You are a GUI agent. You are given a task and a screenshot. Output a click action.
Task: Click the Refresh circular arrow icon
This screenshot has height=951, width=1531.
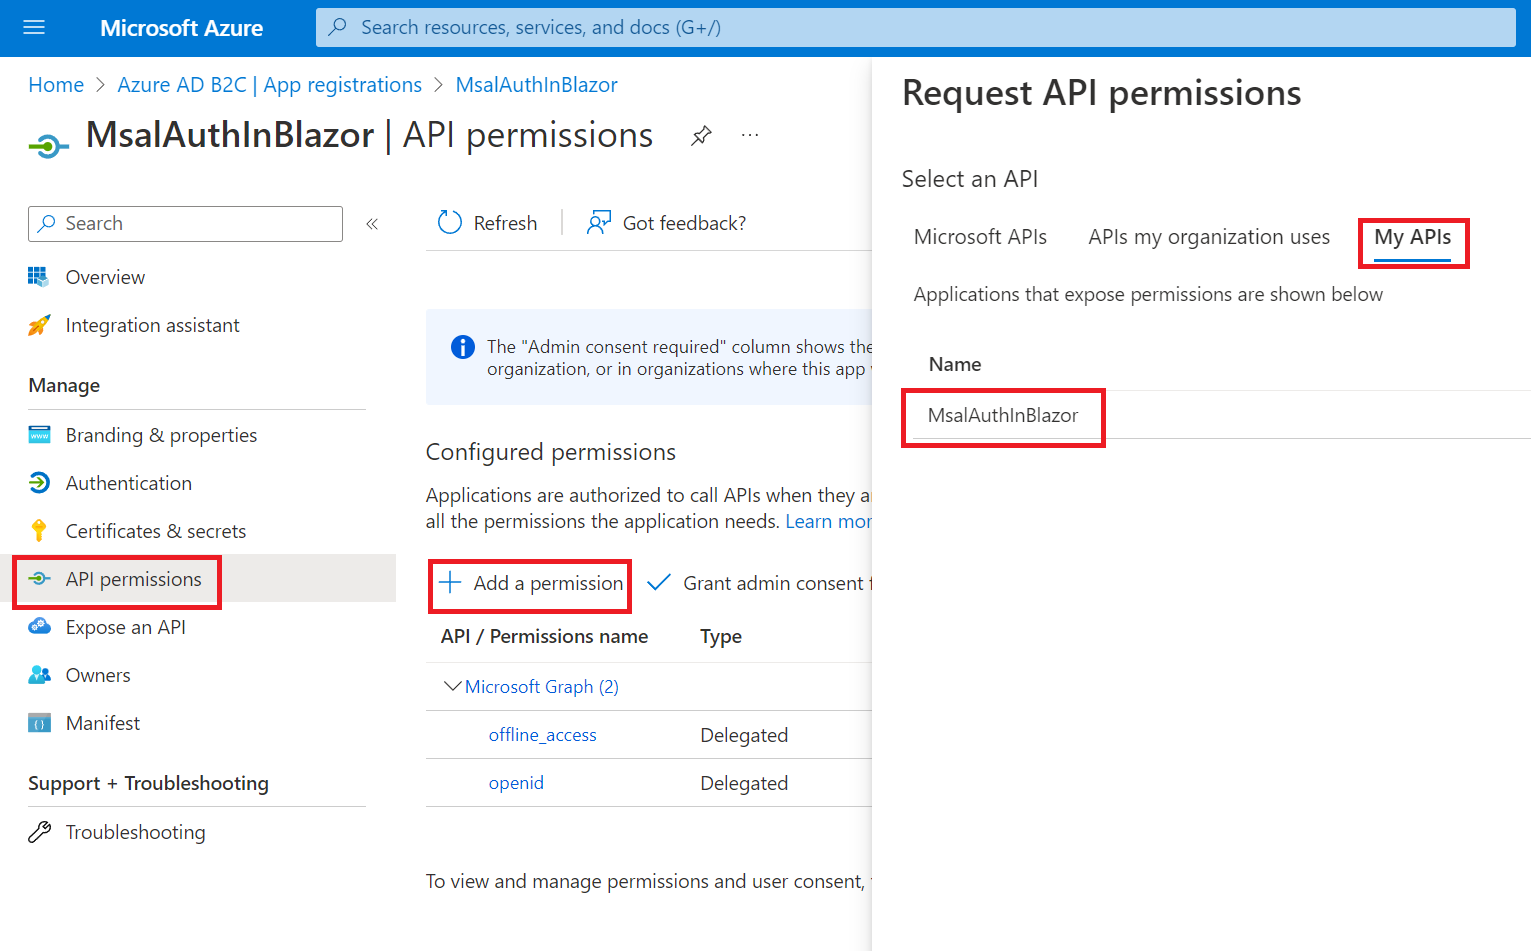pyautogui.click(x=450, y=223)
